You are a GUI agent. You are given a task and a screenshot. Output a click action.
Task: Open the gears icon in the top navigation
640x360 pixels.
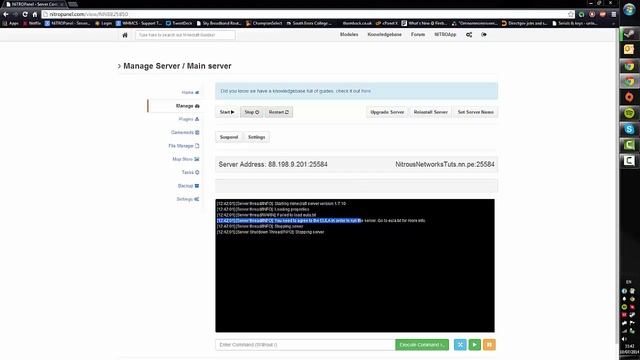tap(469, 35)
